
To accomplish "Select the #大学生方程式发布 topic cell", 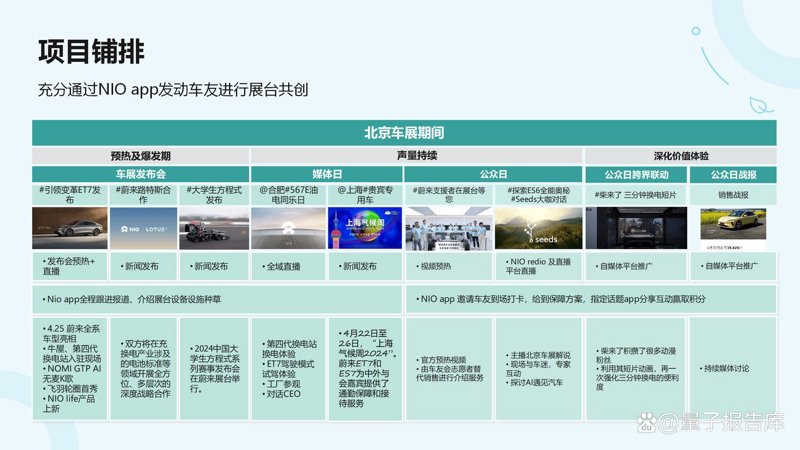I will pos(214,195).
